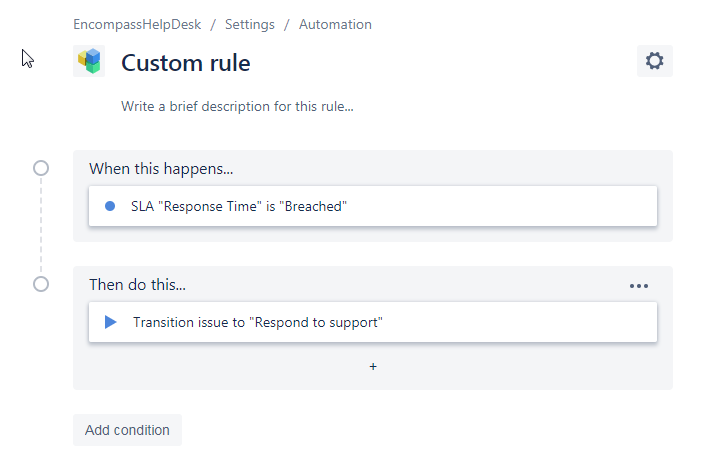The height and width of the screenshot is (471, 707).
Task: Click the circle node beside 'Then do this'
Action: click(x=41, y=284)
